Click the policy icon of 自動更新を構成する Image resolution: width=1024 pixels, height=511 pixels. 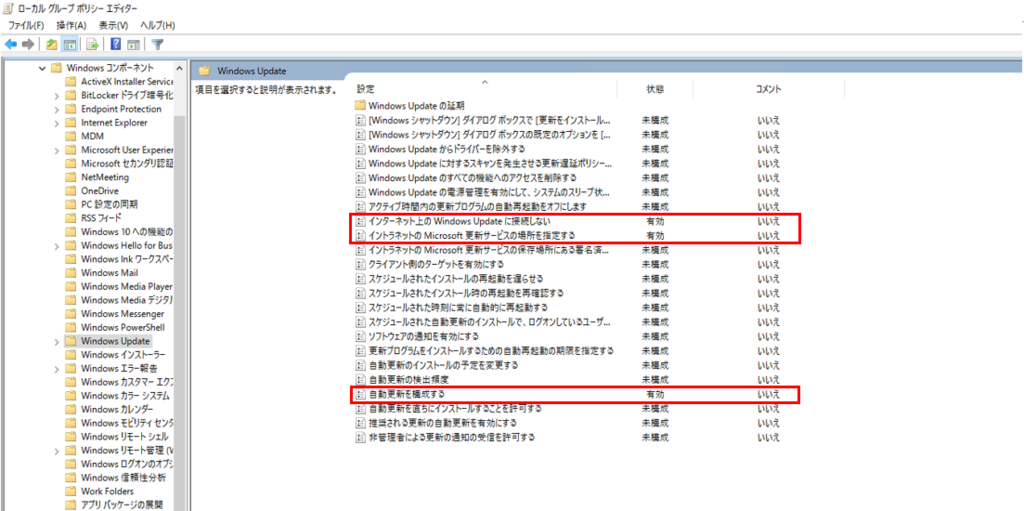[x=360, y=394]
